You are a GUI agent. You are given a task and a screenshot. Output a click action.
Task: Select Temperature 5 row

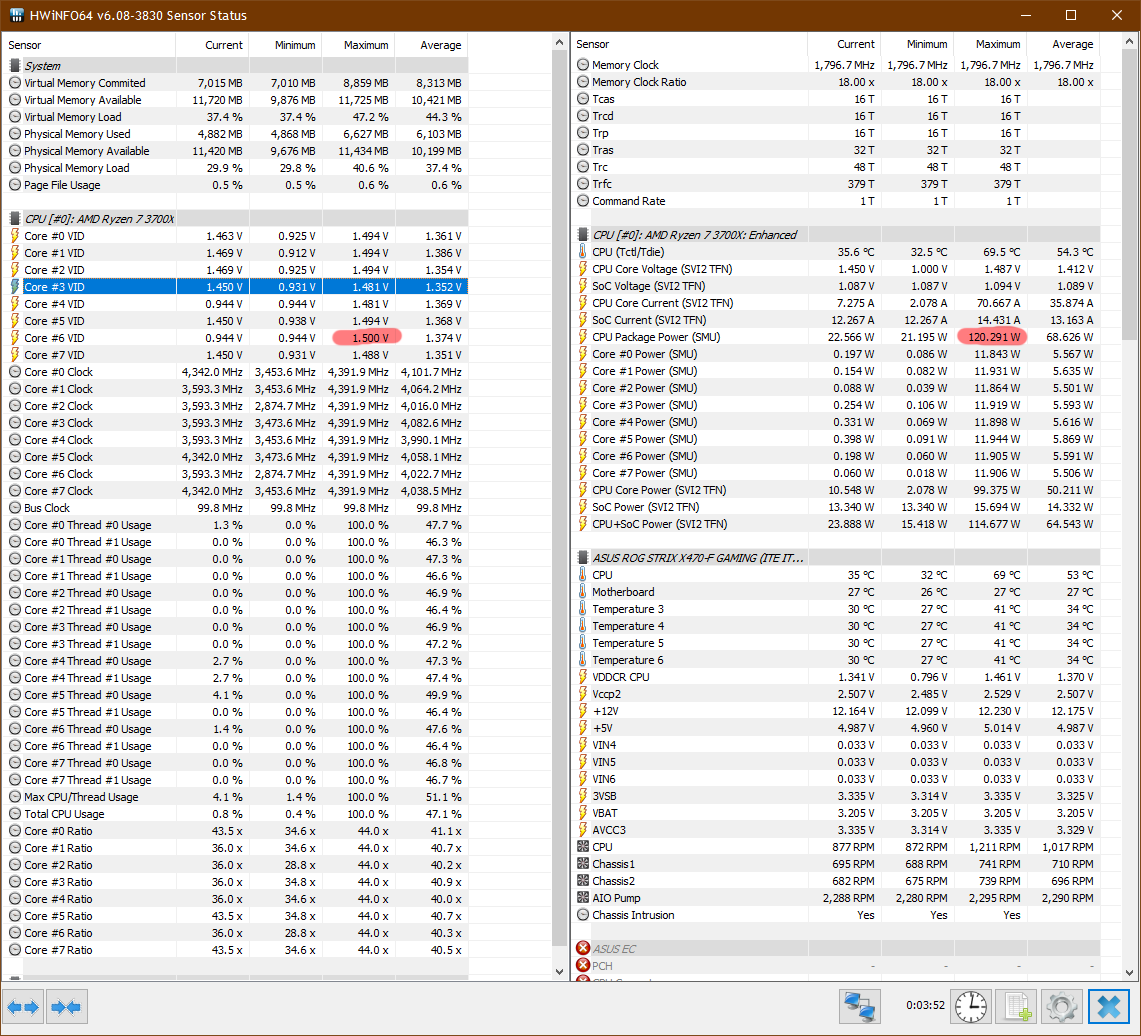(x=836, y=642)
